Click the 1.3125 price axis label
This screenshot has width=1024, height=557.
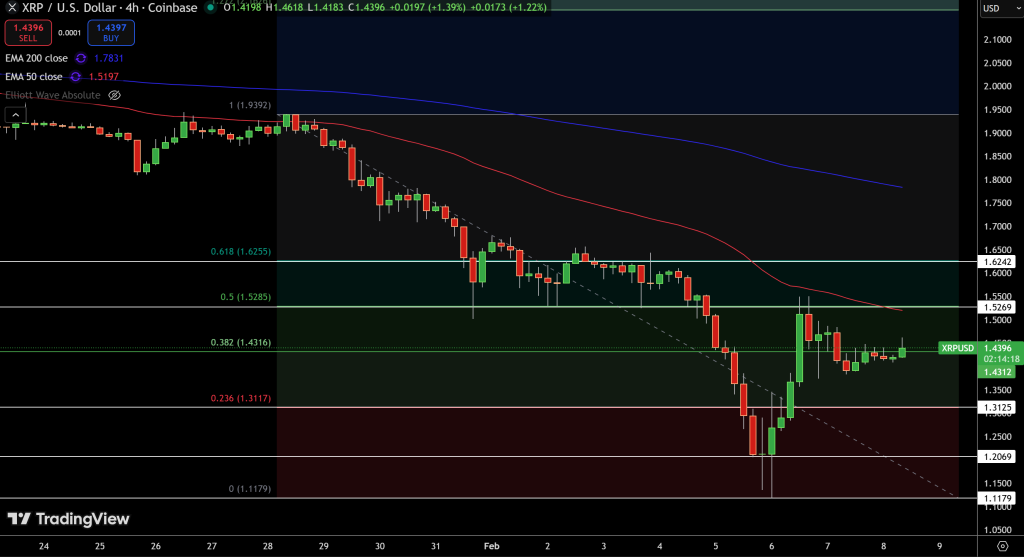[x=997, y=407]
